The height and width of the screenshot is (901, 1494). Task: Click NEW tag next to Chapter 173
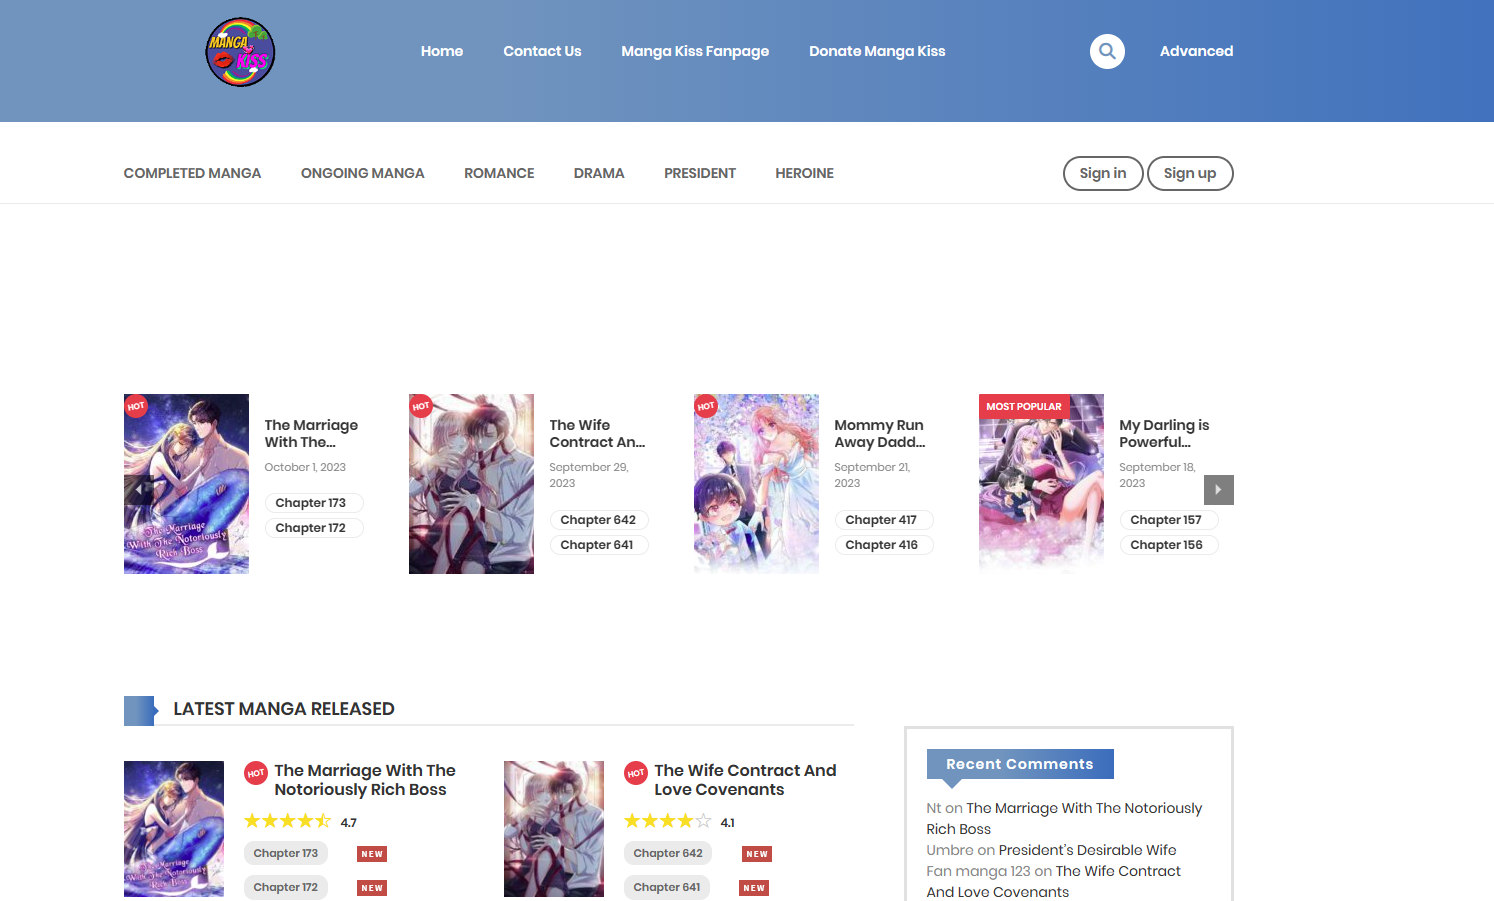tap(372, 854)
